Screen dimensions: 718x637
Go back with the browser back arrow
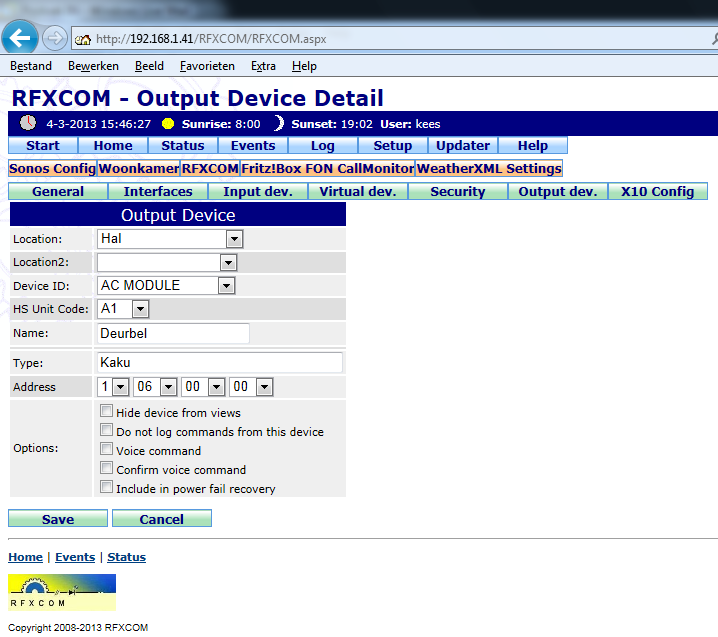20,38
